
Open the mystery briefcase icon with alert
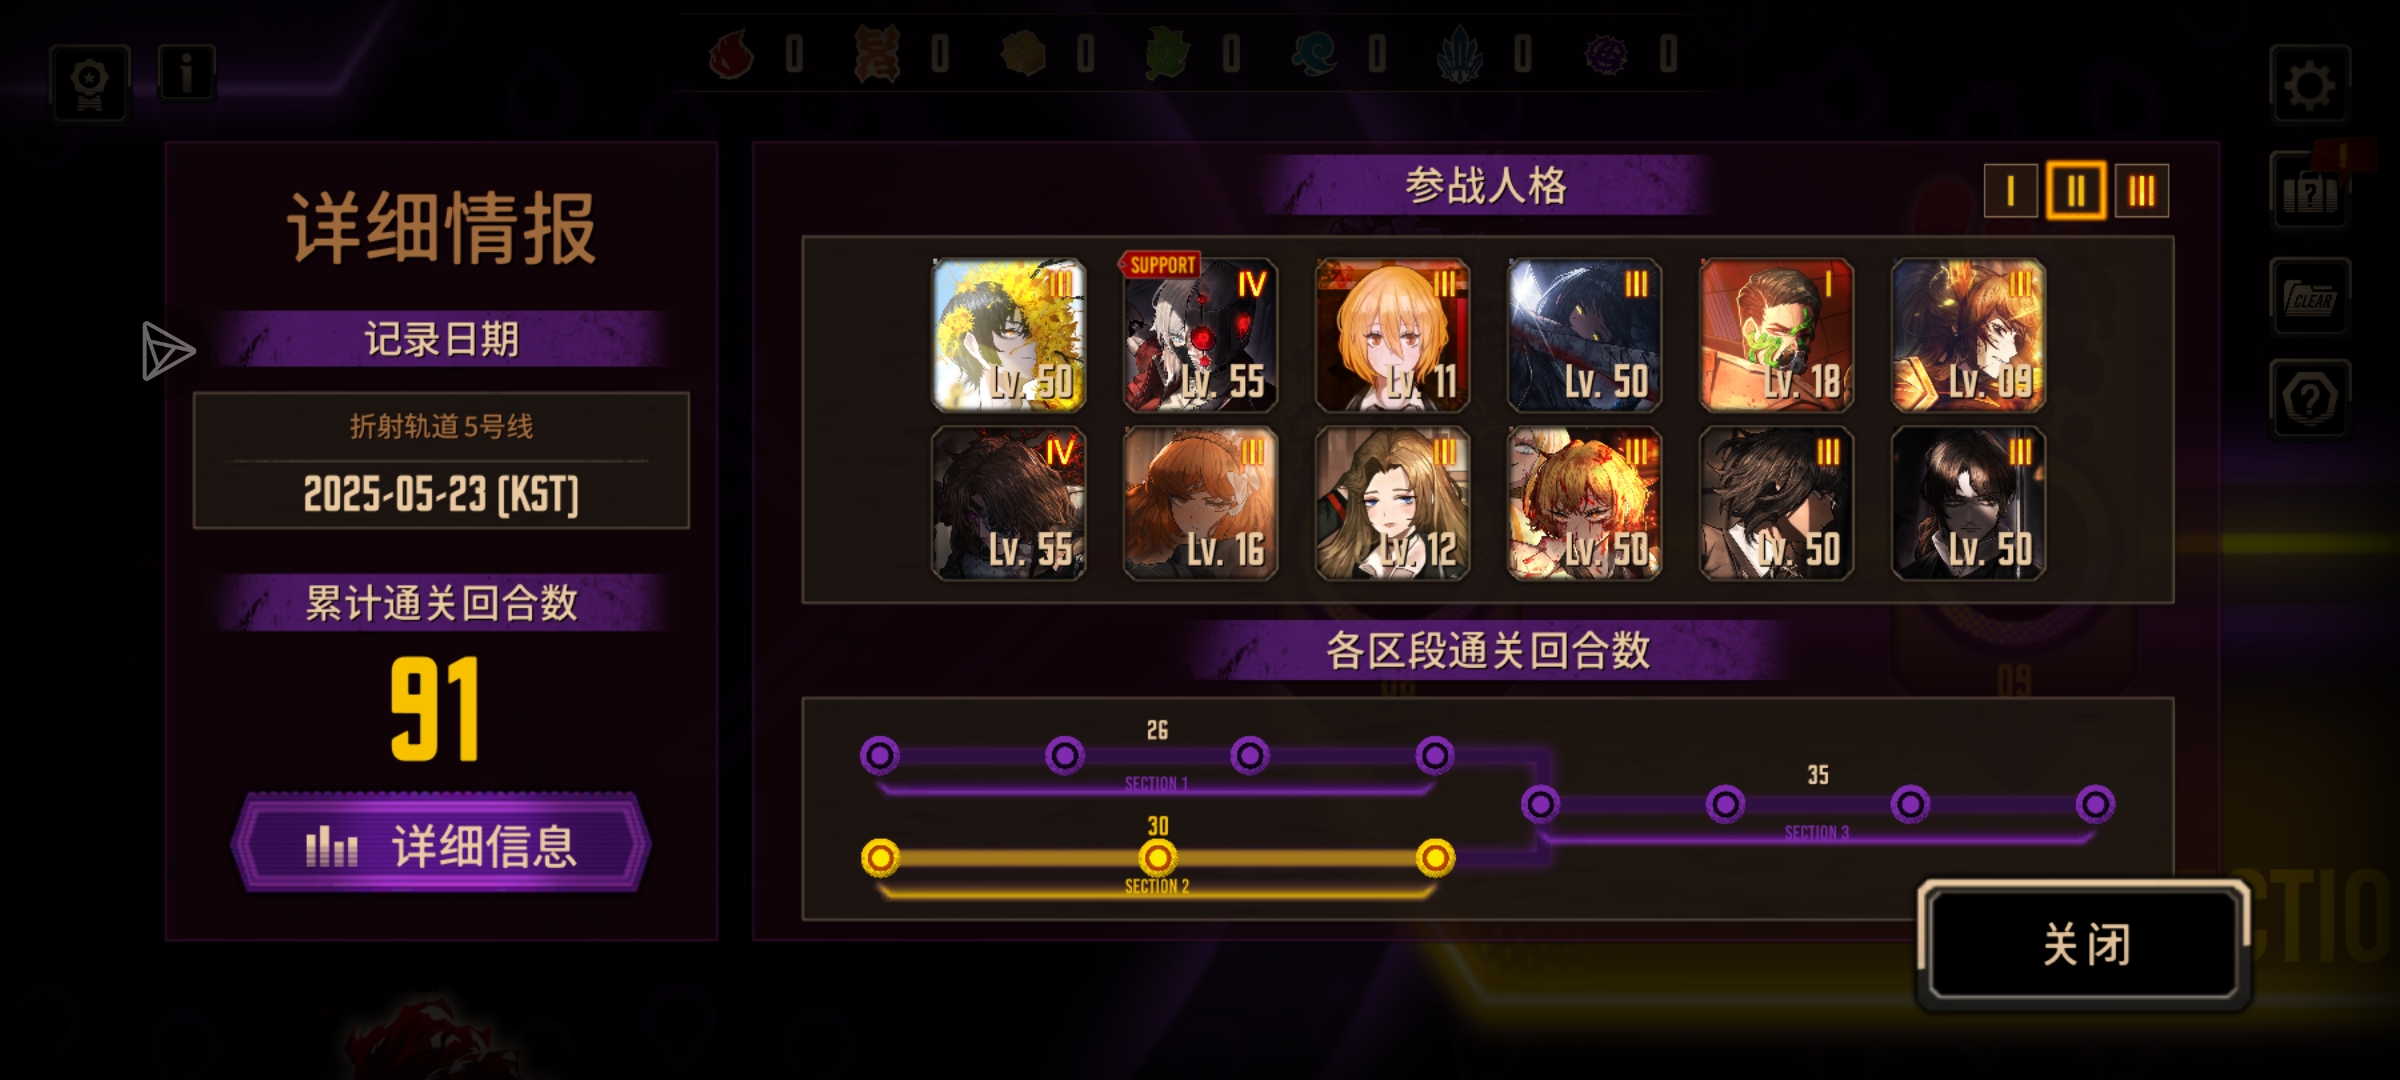point(2310,192)
